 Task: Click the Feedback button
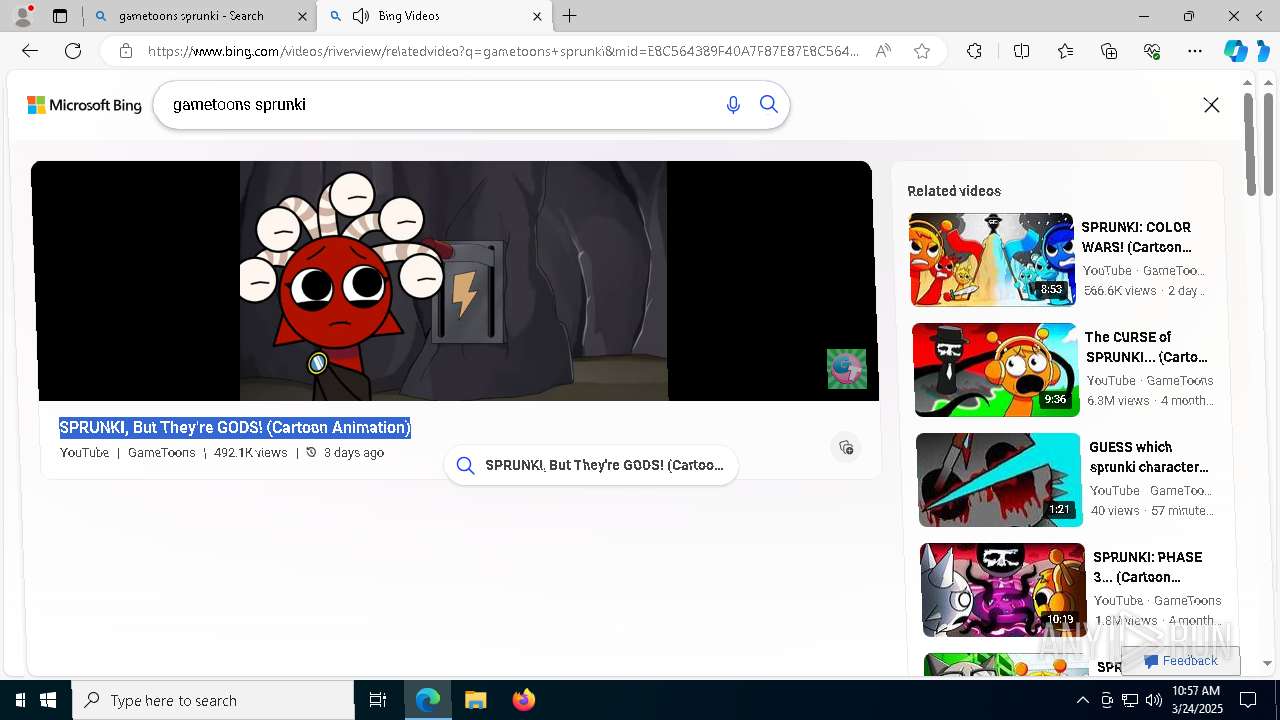pos(1181,660)
